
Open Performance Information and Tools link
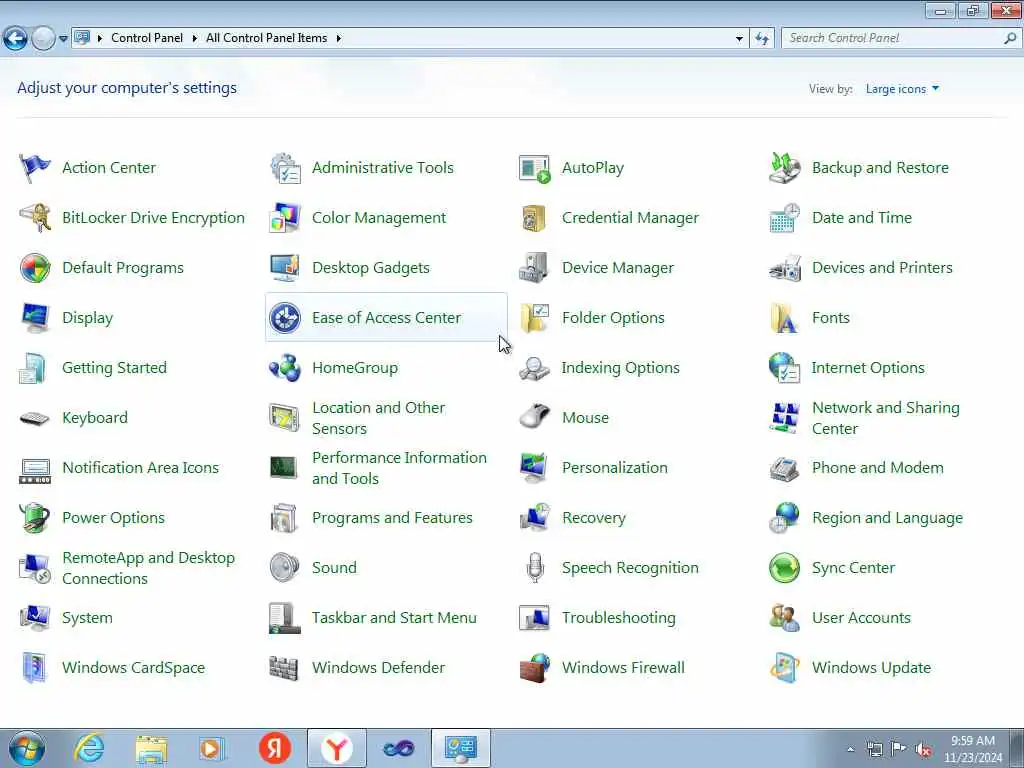click(399, 468)
